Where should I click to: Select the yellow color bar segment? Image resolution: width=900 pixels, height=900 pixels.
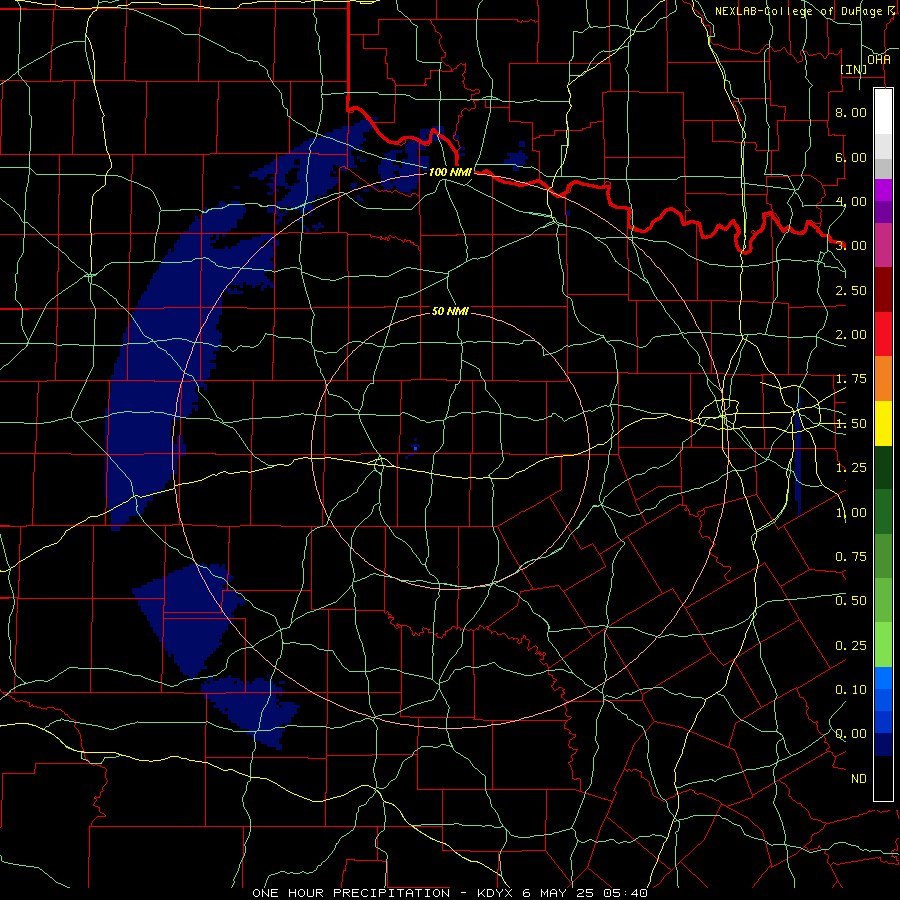[883, 423]
